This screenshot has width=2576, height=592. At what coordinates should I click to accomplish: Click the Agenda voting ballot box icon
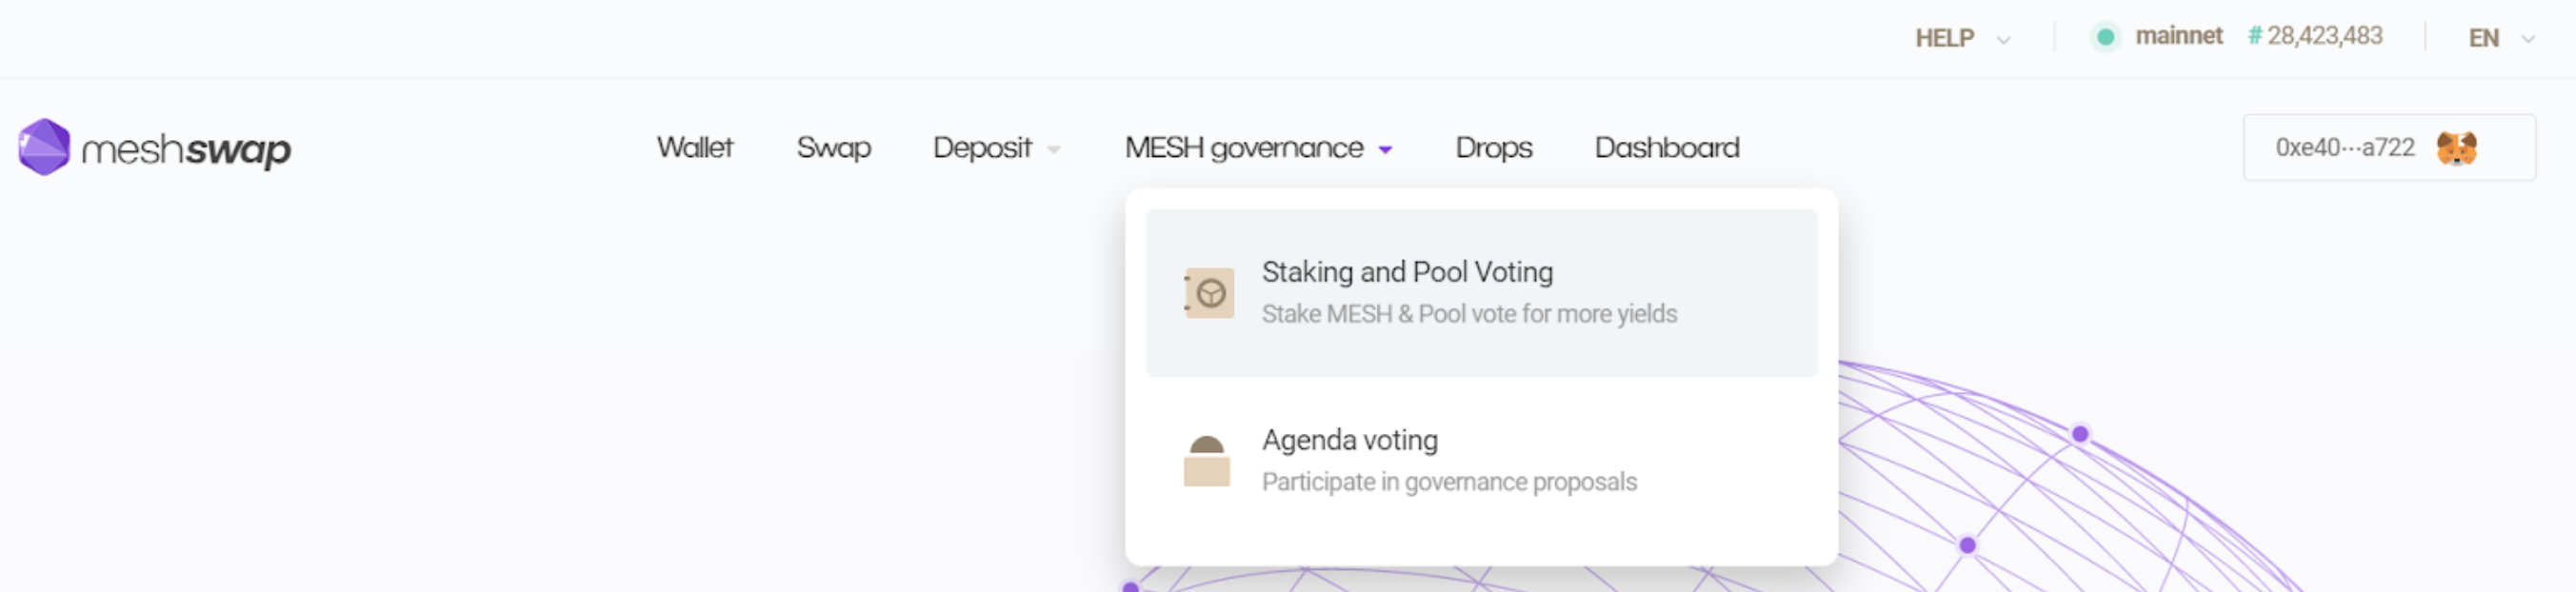click(1206, 461)
